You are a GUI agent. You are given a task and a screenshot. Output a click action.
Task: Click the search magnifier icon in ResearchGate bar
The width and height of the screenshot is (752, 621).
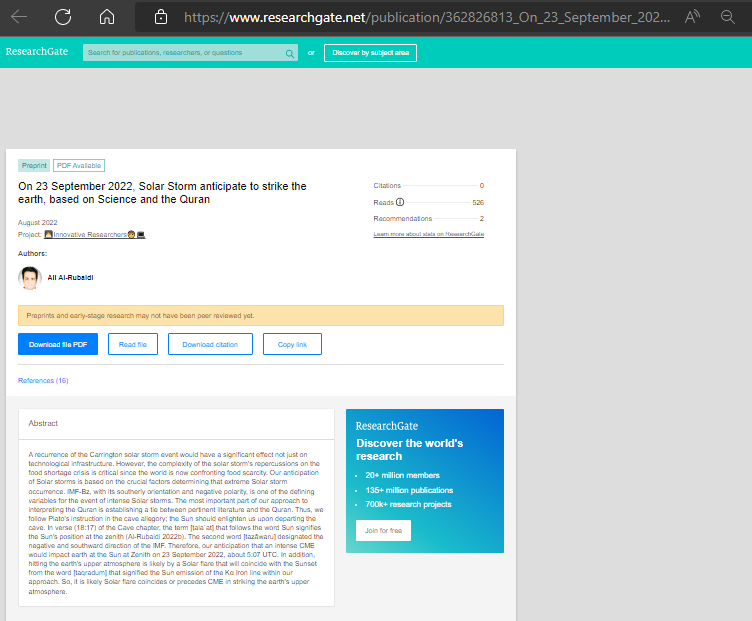click(x=290, y=53)
